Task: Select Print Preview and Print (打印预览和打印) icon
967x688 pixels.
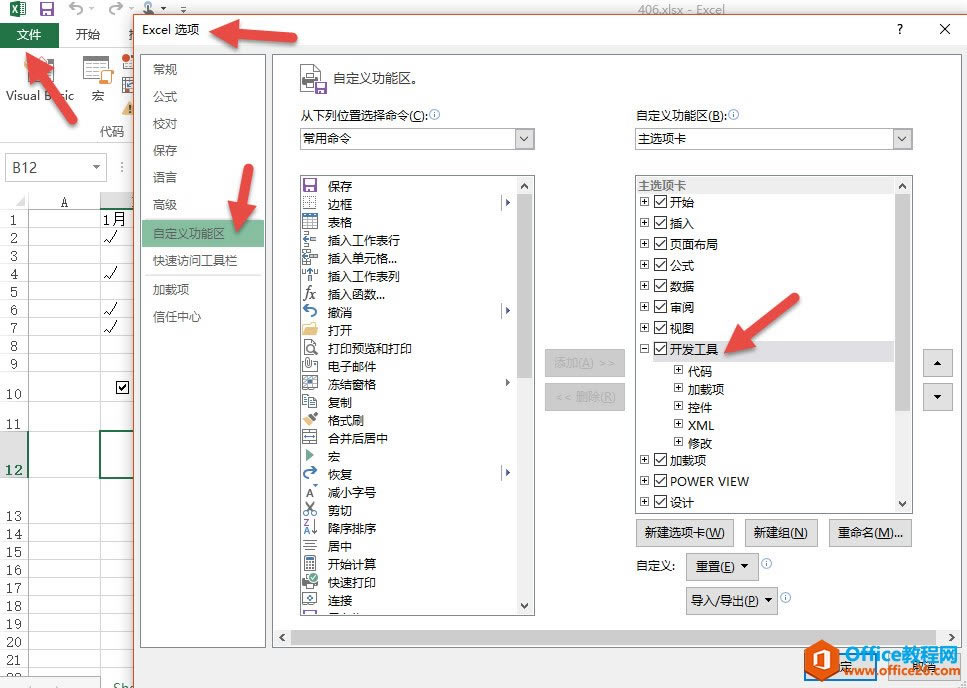Action: pos(310,348)
